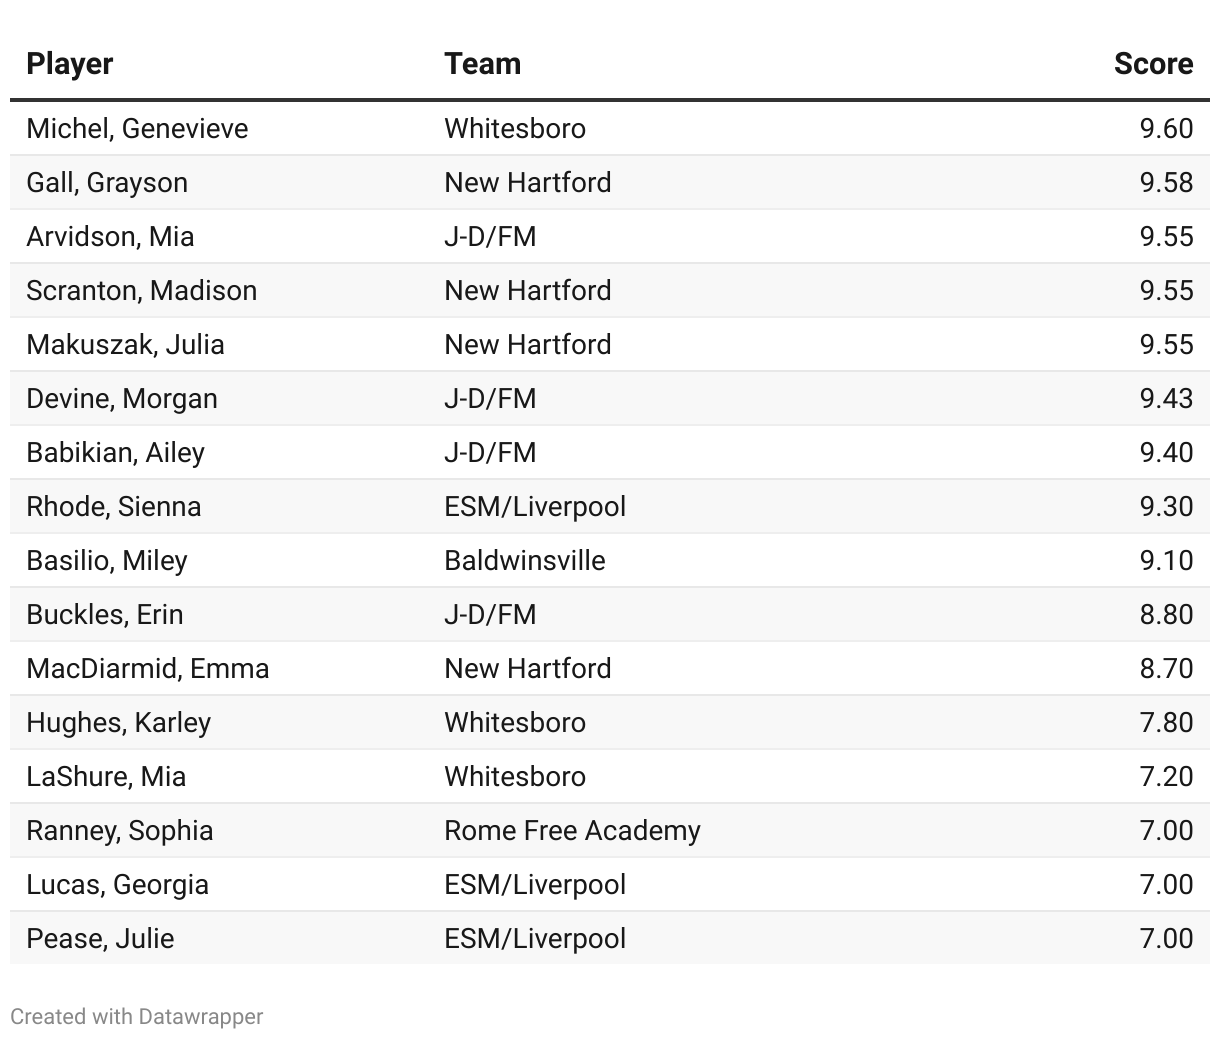Click Hughes, Karley in the table
The width and height of the screenshot is (1220, 1040).
click(x=118, y=723)
